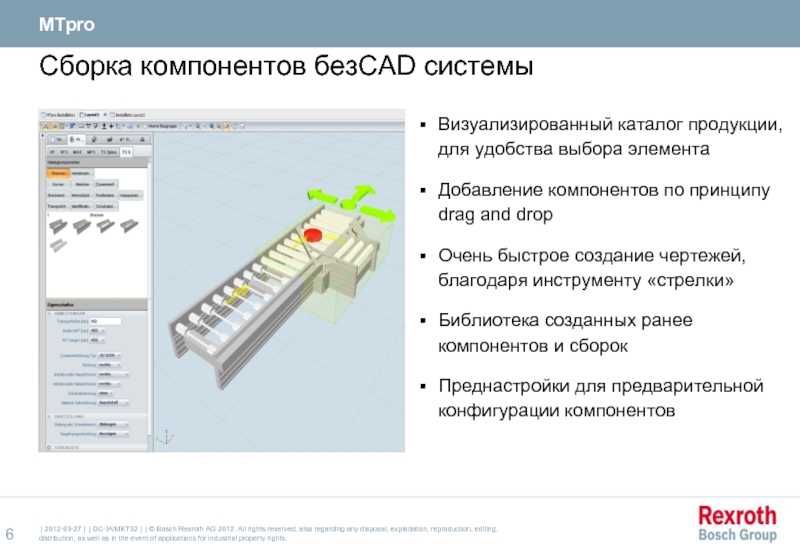Click the 'Positioniere...' category button
This screenshot has height=554, width=800.
coord(107,195)
